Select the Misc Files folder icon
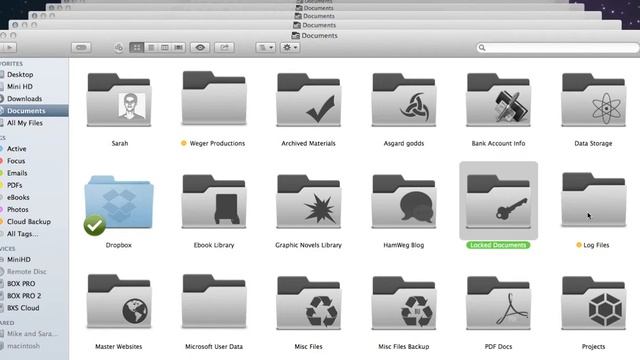Viewport: 640px width, 360px height. click(309, 303)
